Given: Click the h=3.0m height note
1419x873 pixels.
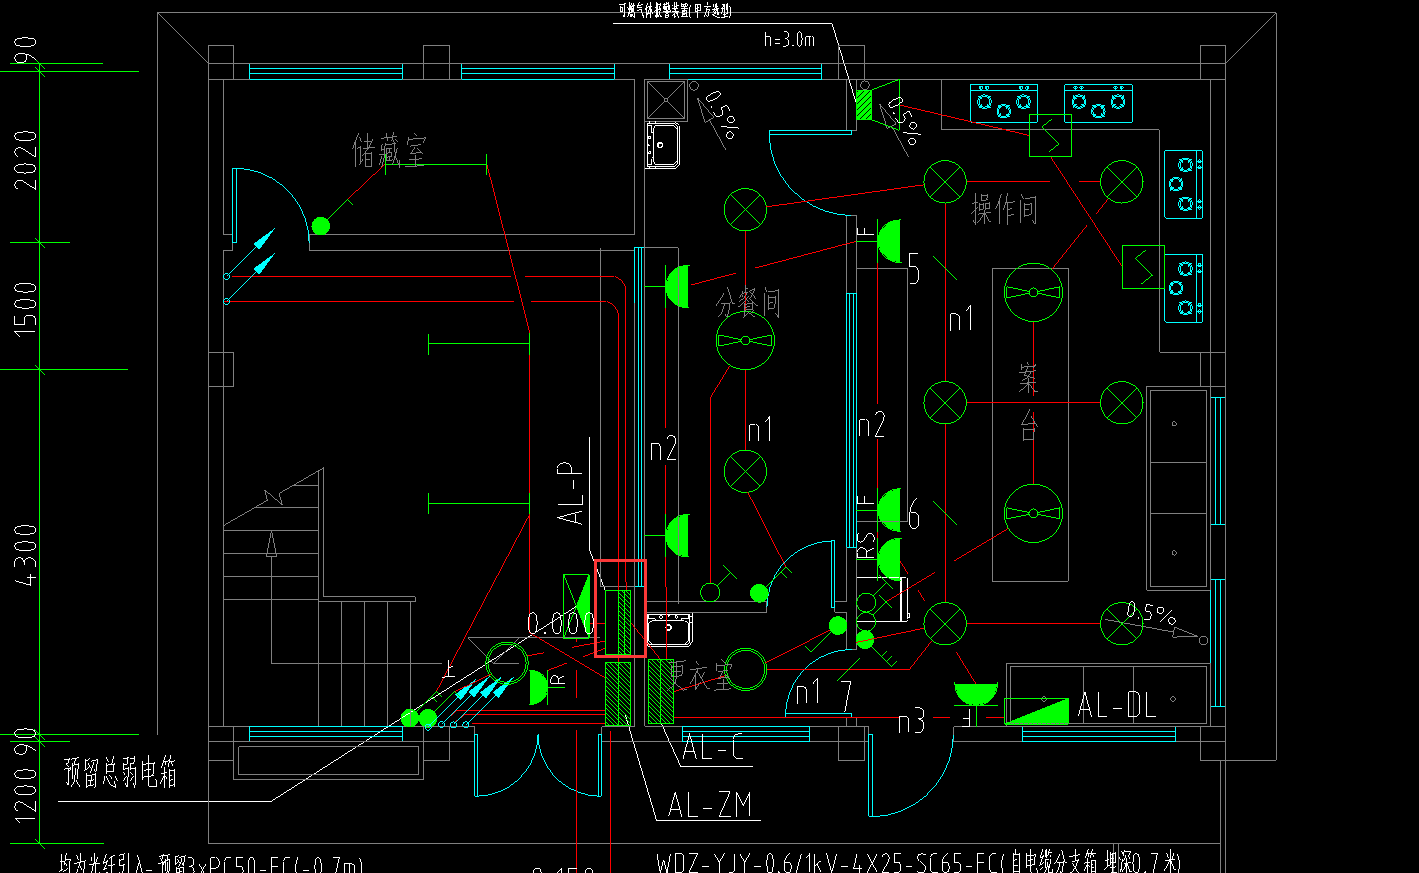Looking at the screenshot, I should click(x=789, y=40).
